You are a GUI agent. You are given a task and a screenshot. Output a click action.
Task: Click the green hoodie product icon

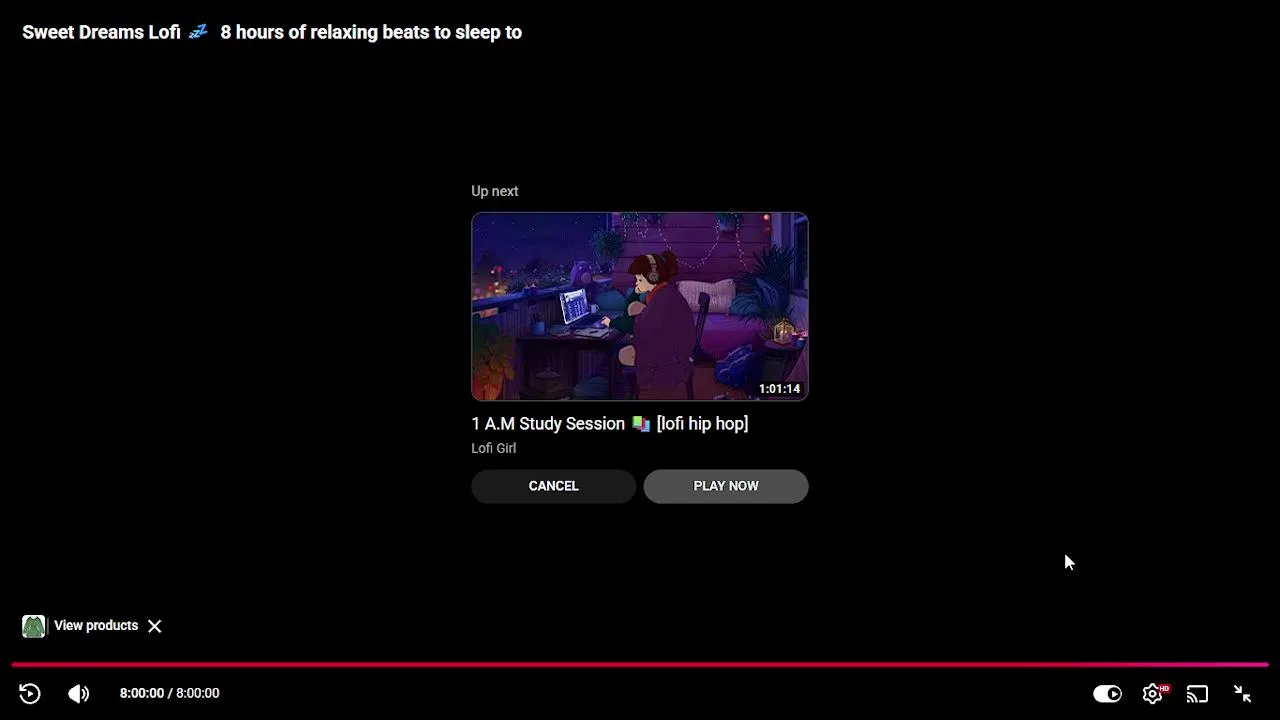coord(34,626)
